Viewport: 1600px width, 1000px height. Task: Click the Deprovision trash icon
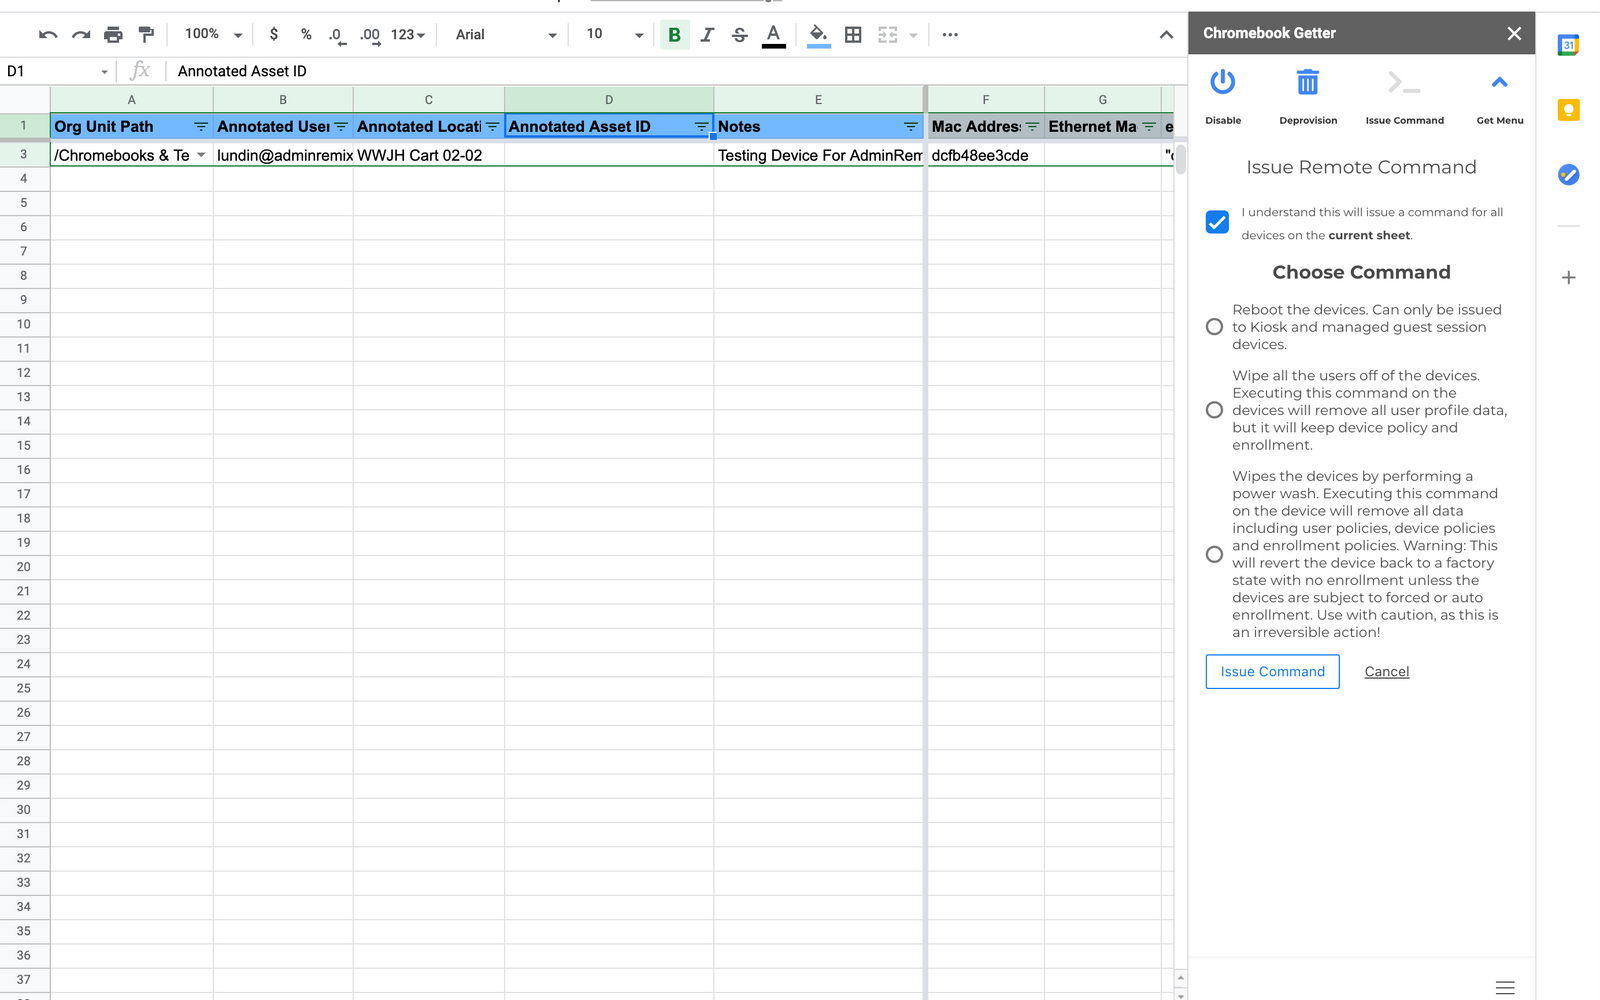coord(1308,83)
